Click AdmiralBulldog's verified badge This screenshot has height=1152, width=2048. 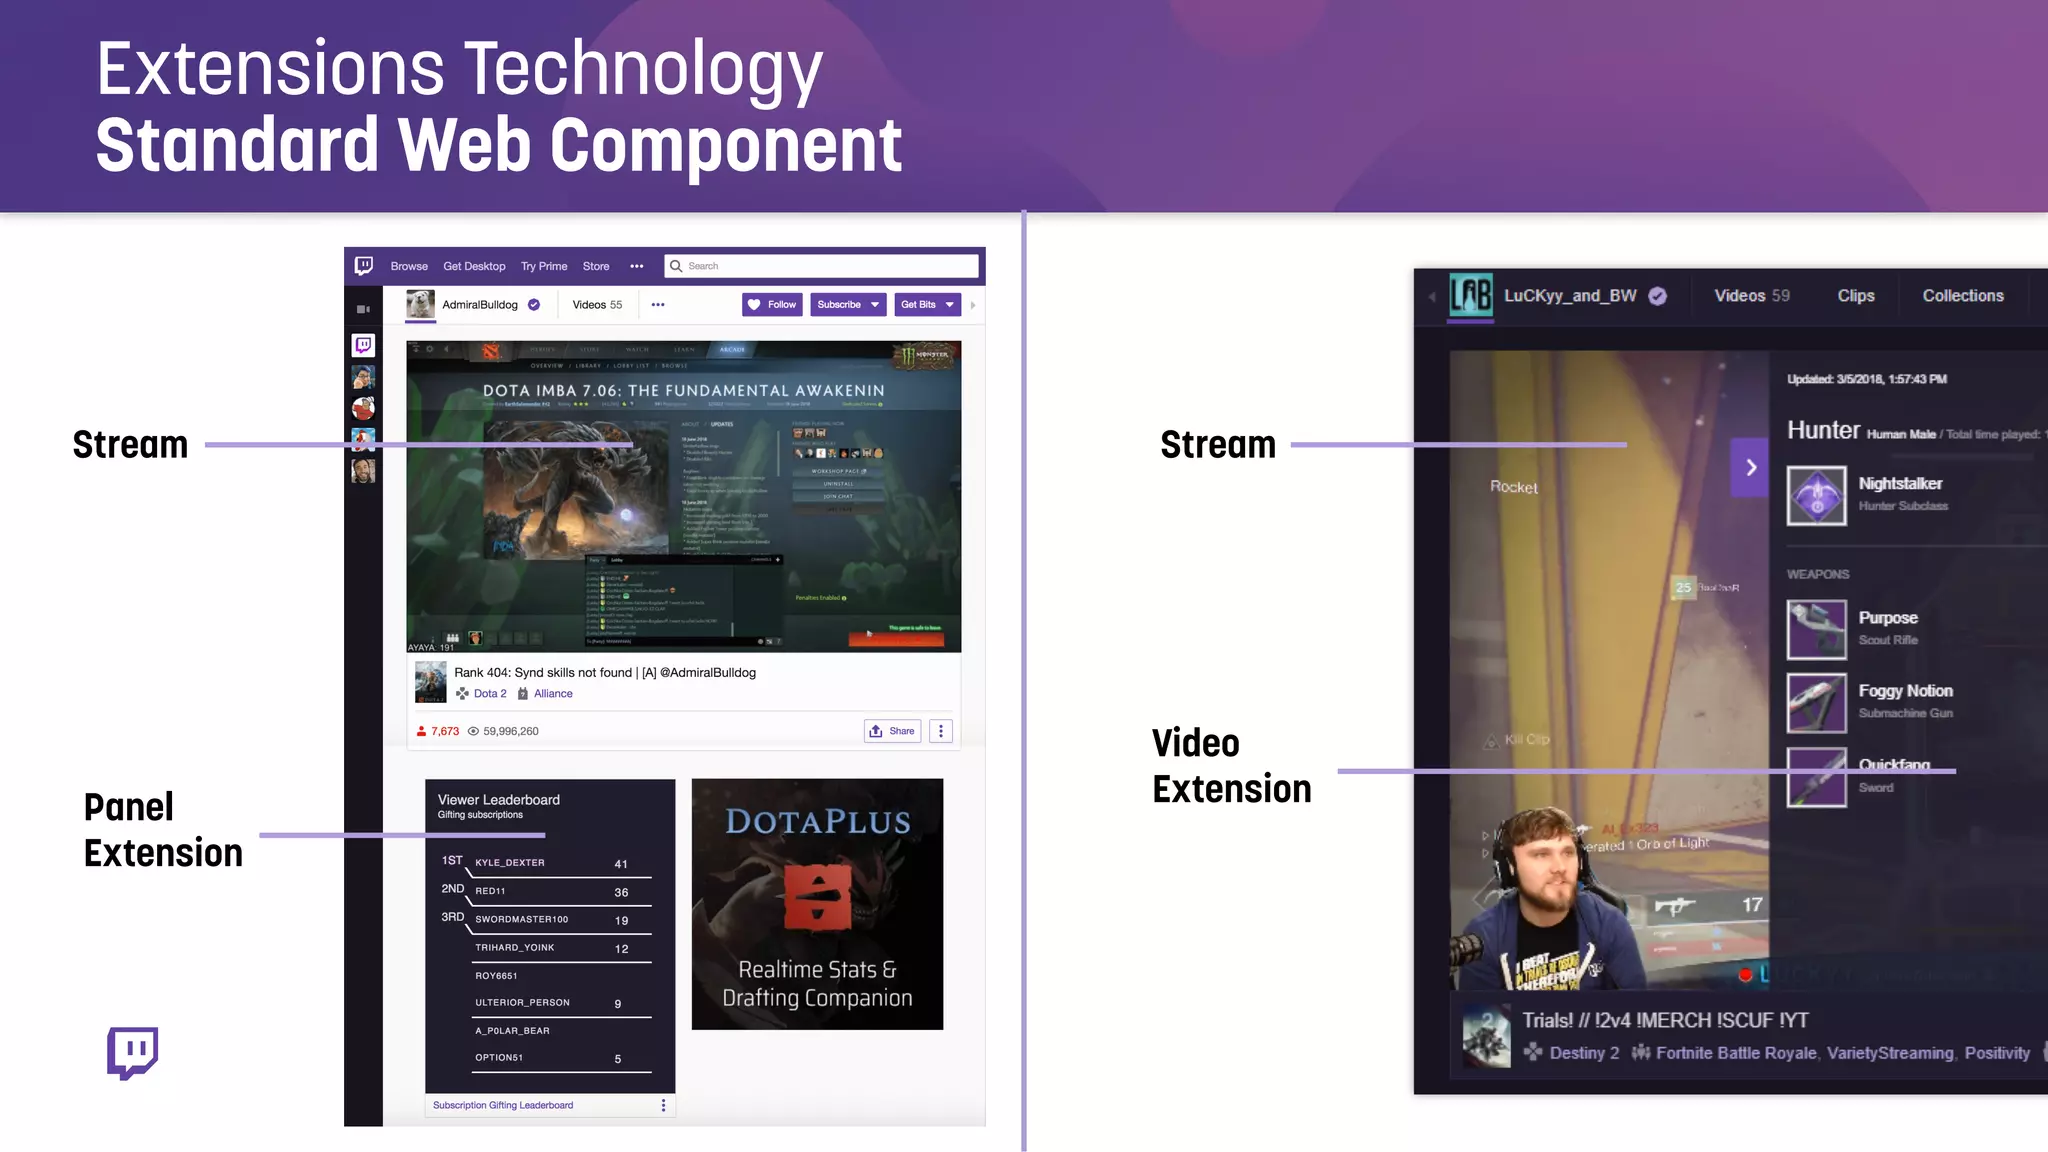[x=534, y=305]
